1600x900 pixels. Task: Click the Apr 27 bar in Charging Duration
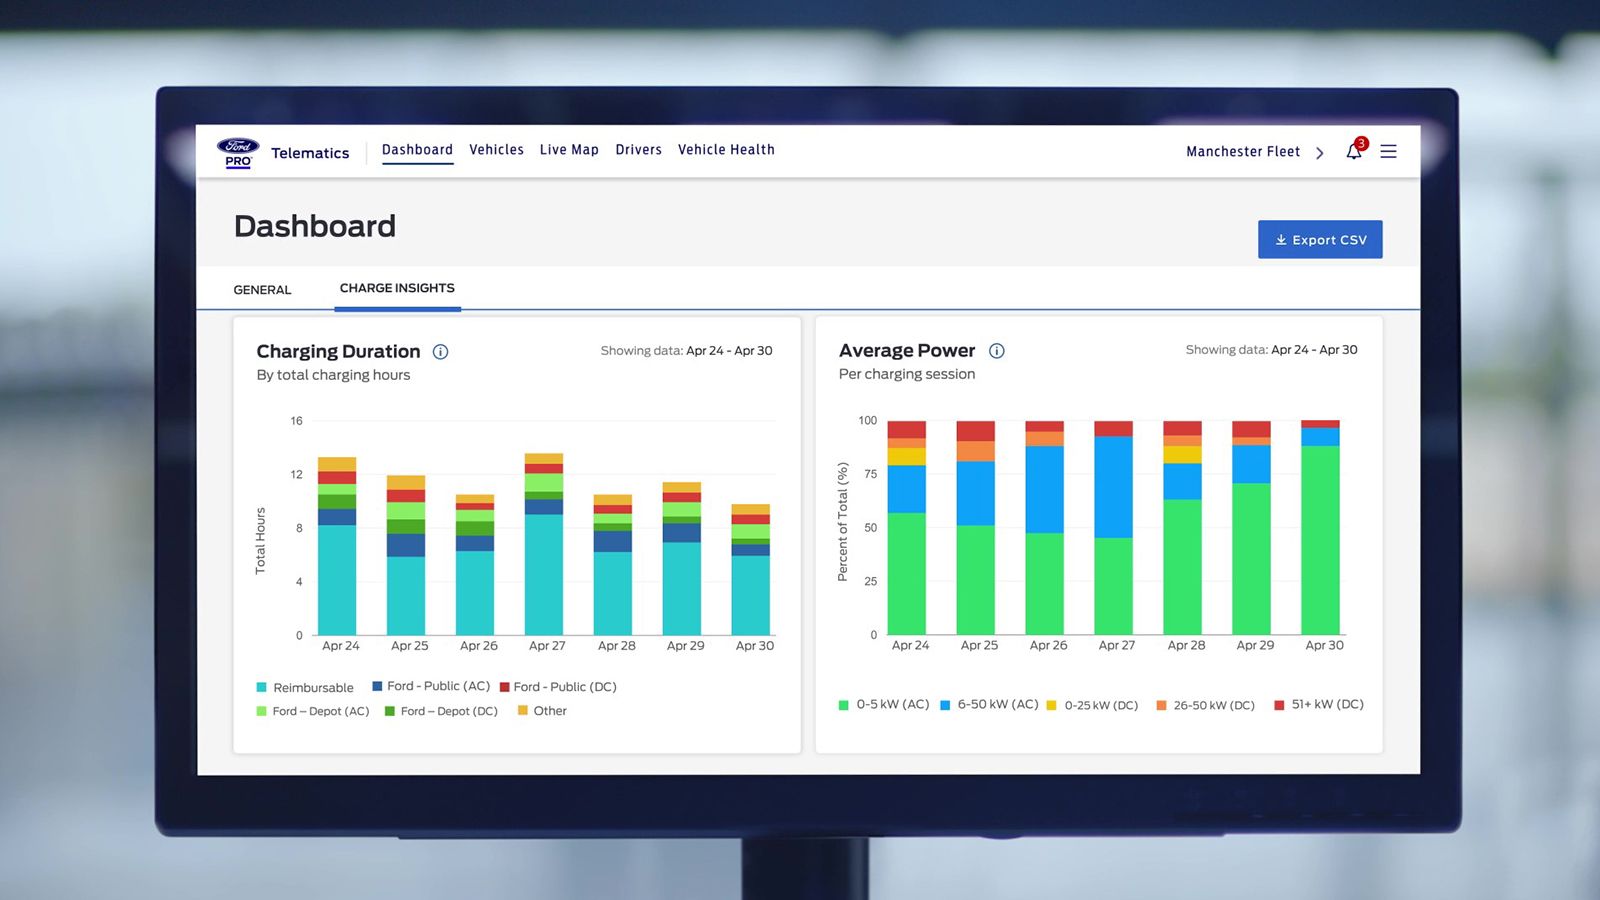(544, 544)
